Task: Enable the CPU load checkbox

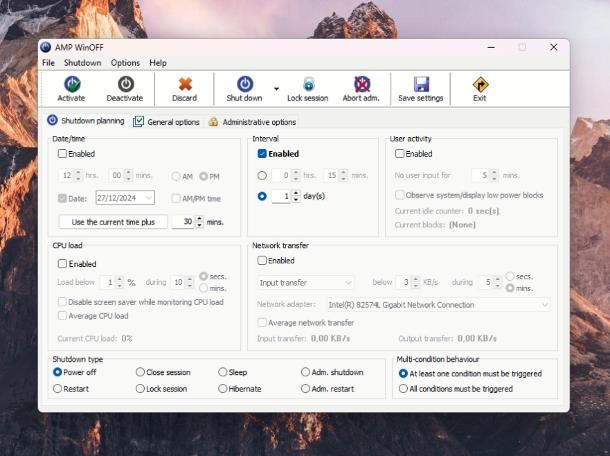Action: 62,264
